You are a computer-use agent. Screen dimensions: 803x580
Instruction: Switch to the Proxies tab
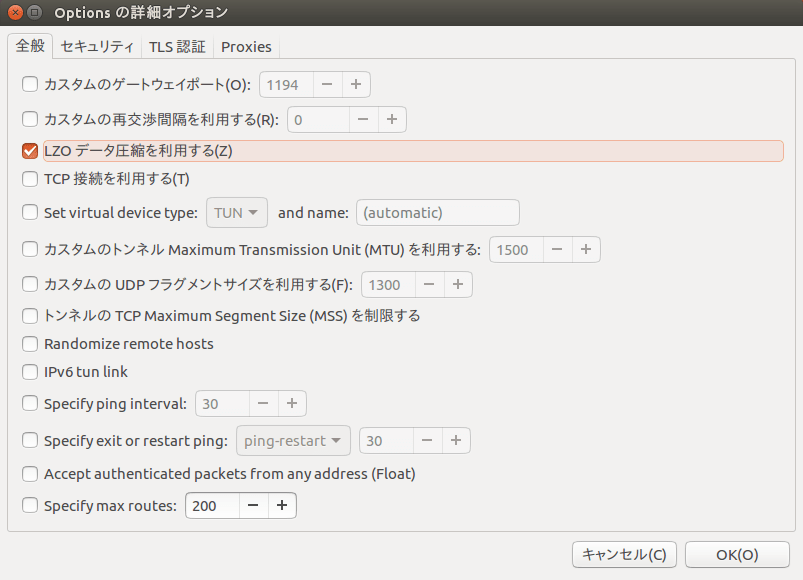pos(245,46)
